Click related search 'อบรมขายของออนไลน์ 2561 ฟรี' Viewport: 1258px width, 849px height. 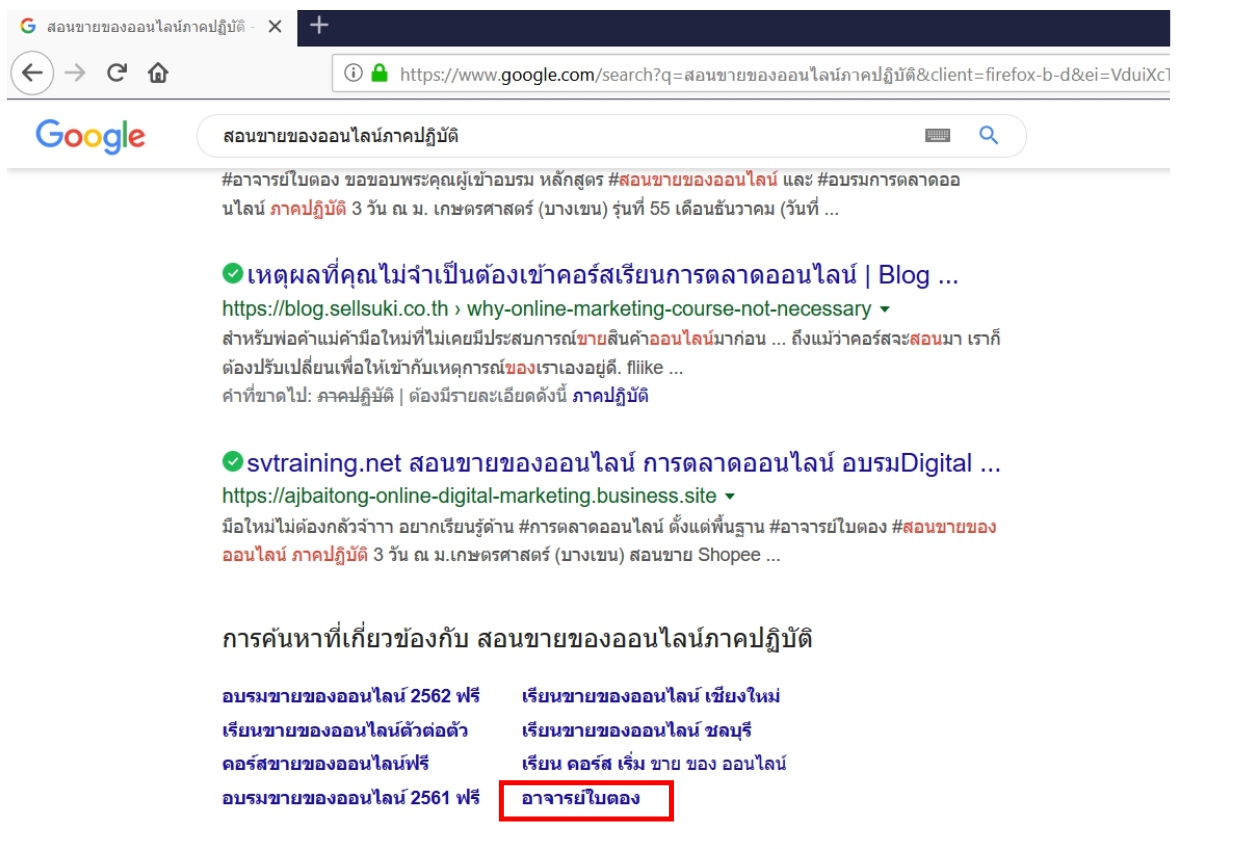pos(351,798)
